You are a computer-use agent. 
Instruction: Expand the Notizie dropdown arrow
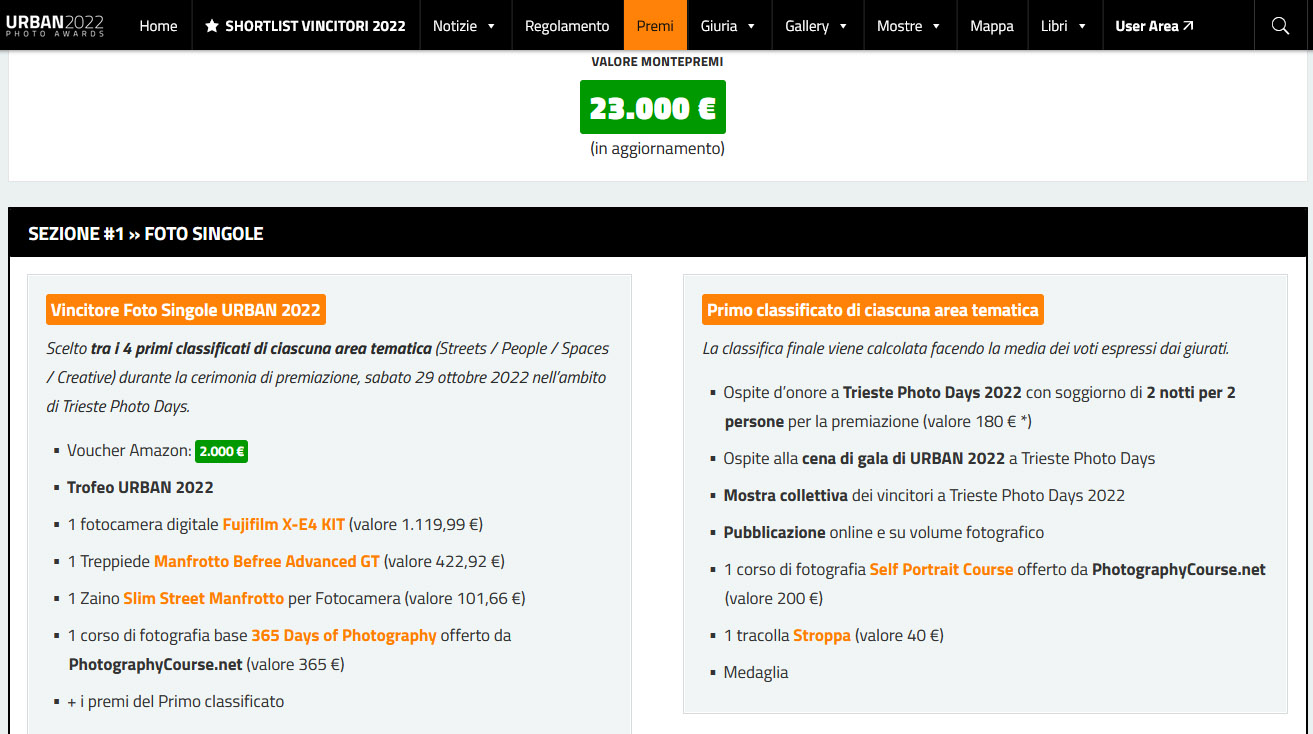coord(491,27)
